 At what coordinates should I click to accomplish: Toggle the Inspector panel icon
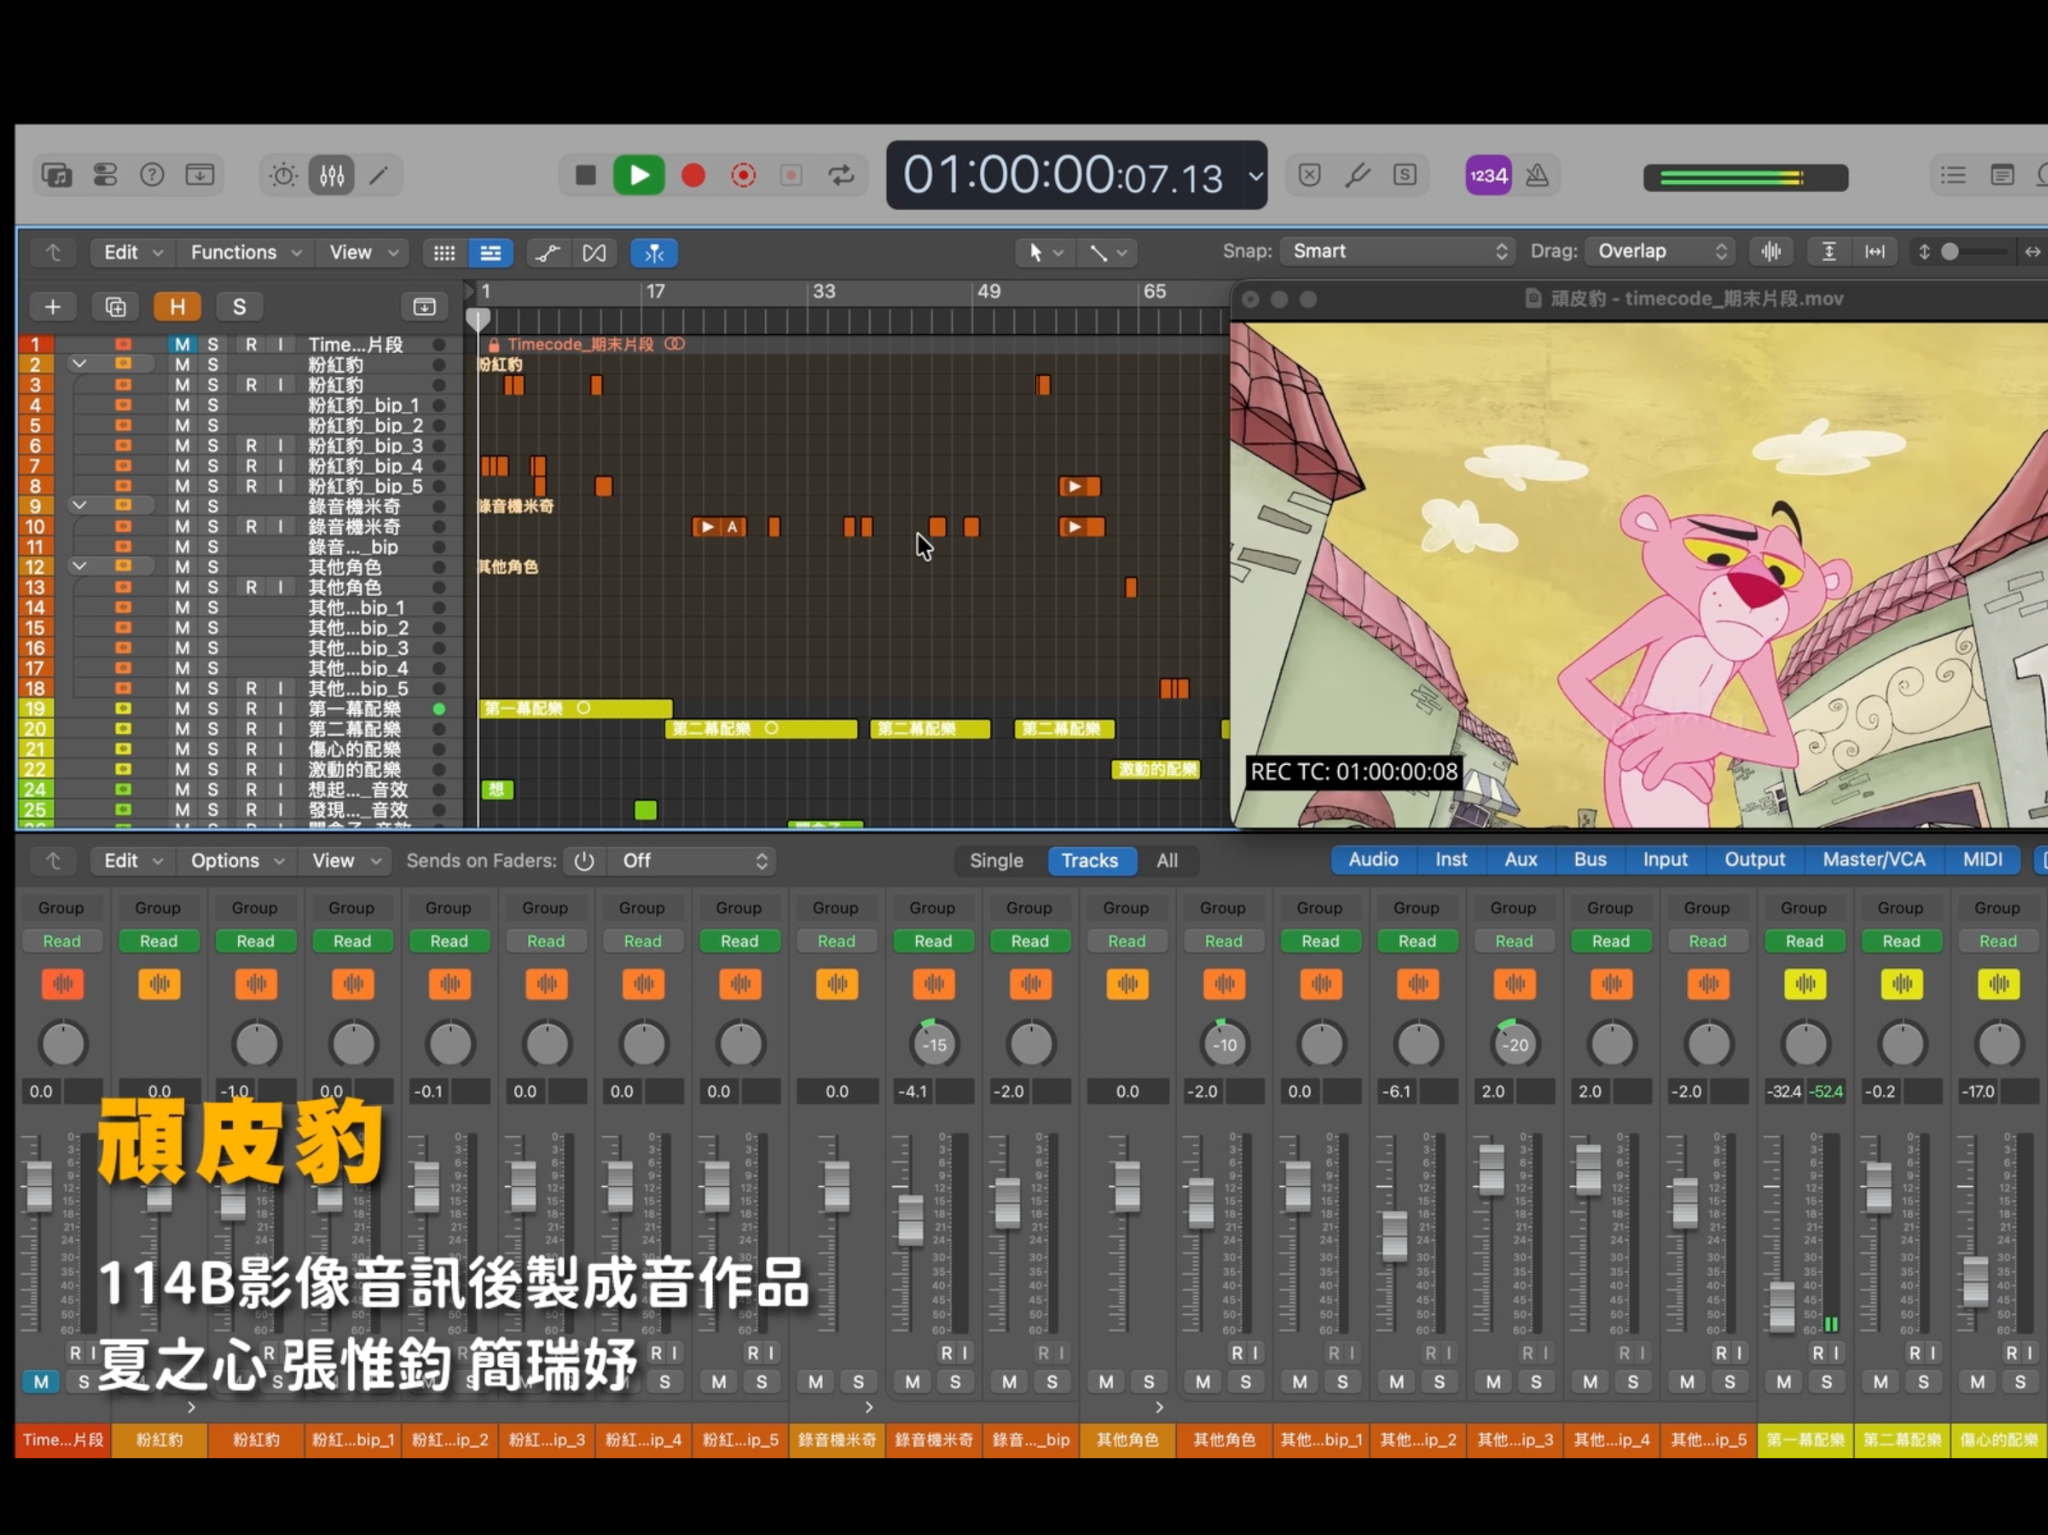[x=105, y=176]
